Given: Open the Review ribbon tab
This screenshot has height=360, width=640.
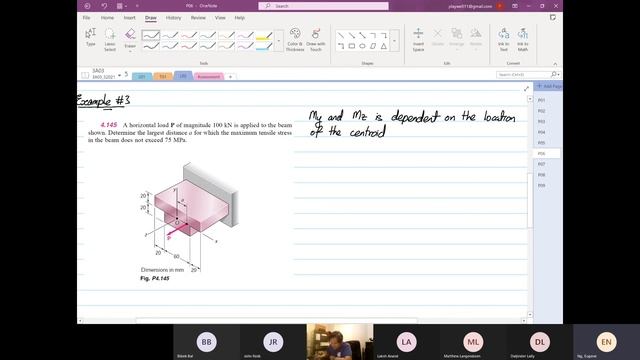Looking at the screenshot, I should pyautogui.click(x=198, y=18).
